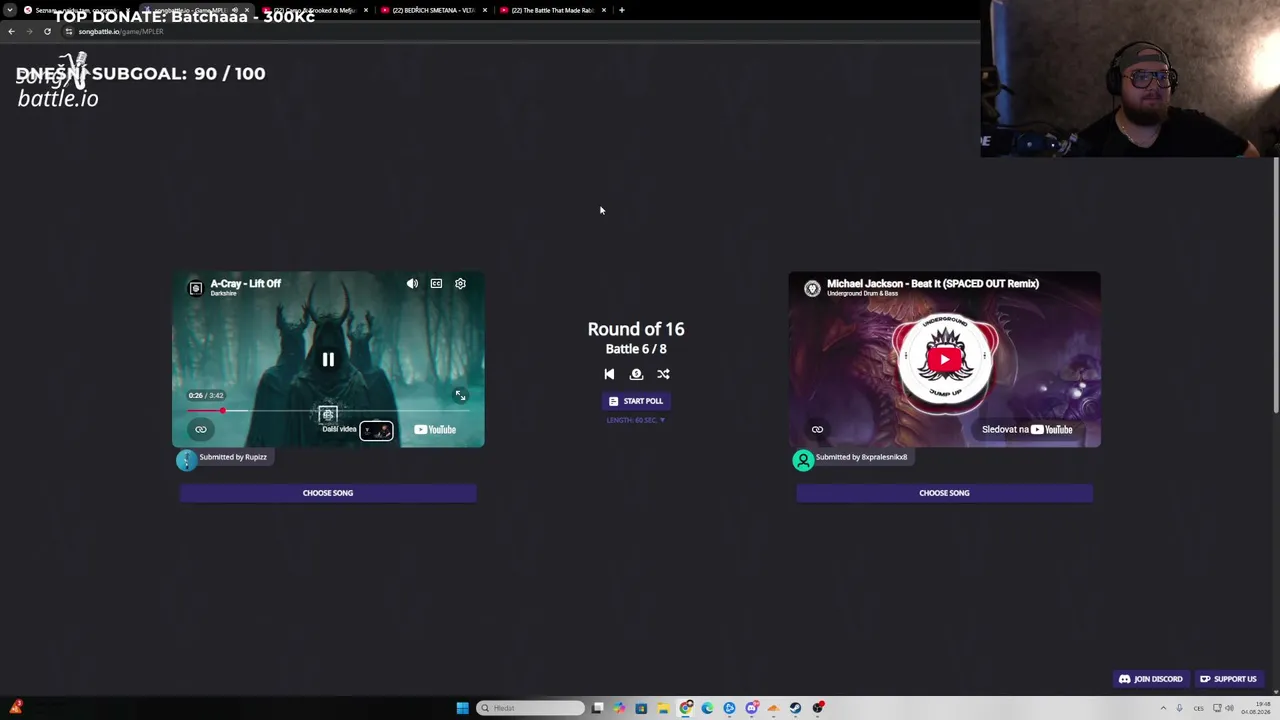Copy link icon on Michael Jackson video
This screenshot has height=720, width=1280.
click(817, 430)
